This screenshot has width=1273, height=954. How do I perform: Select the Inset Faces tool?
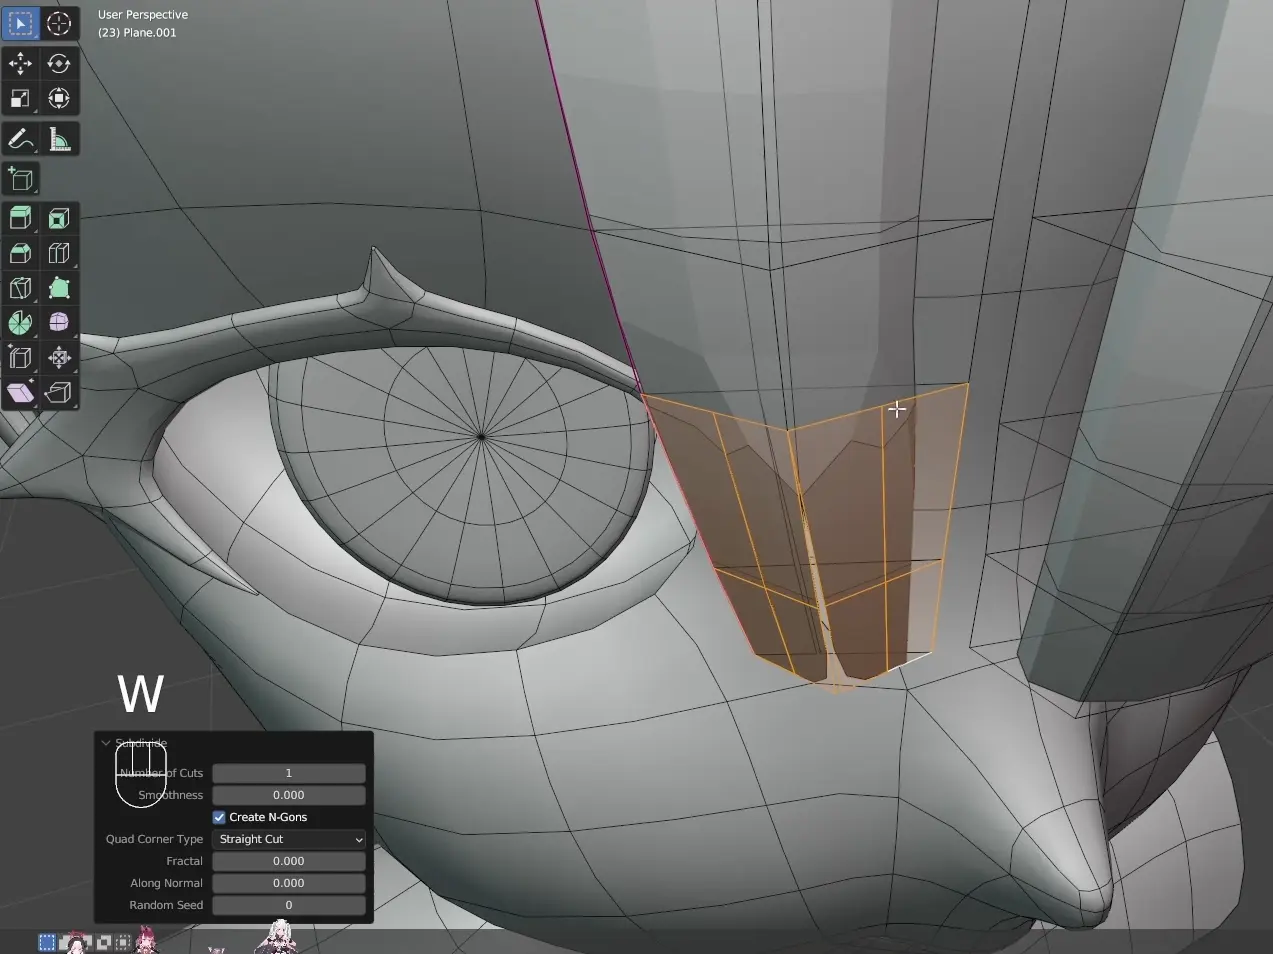point(59,218)
